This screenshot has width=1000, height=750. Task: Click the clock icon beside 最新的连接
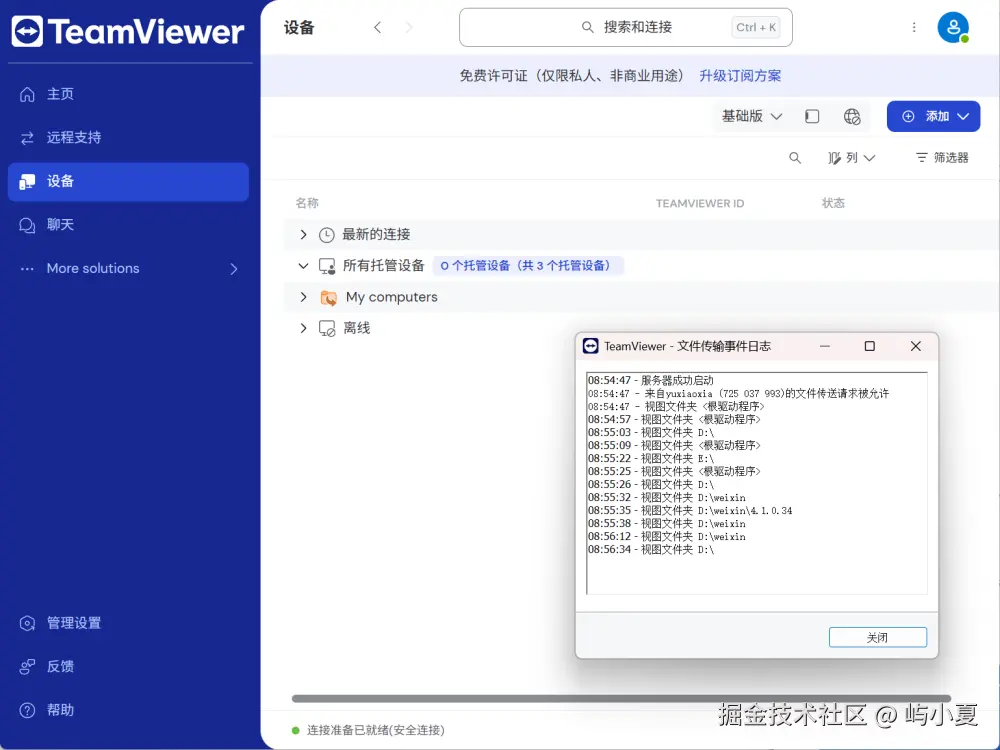tap(327, 235)
